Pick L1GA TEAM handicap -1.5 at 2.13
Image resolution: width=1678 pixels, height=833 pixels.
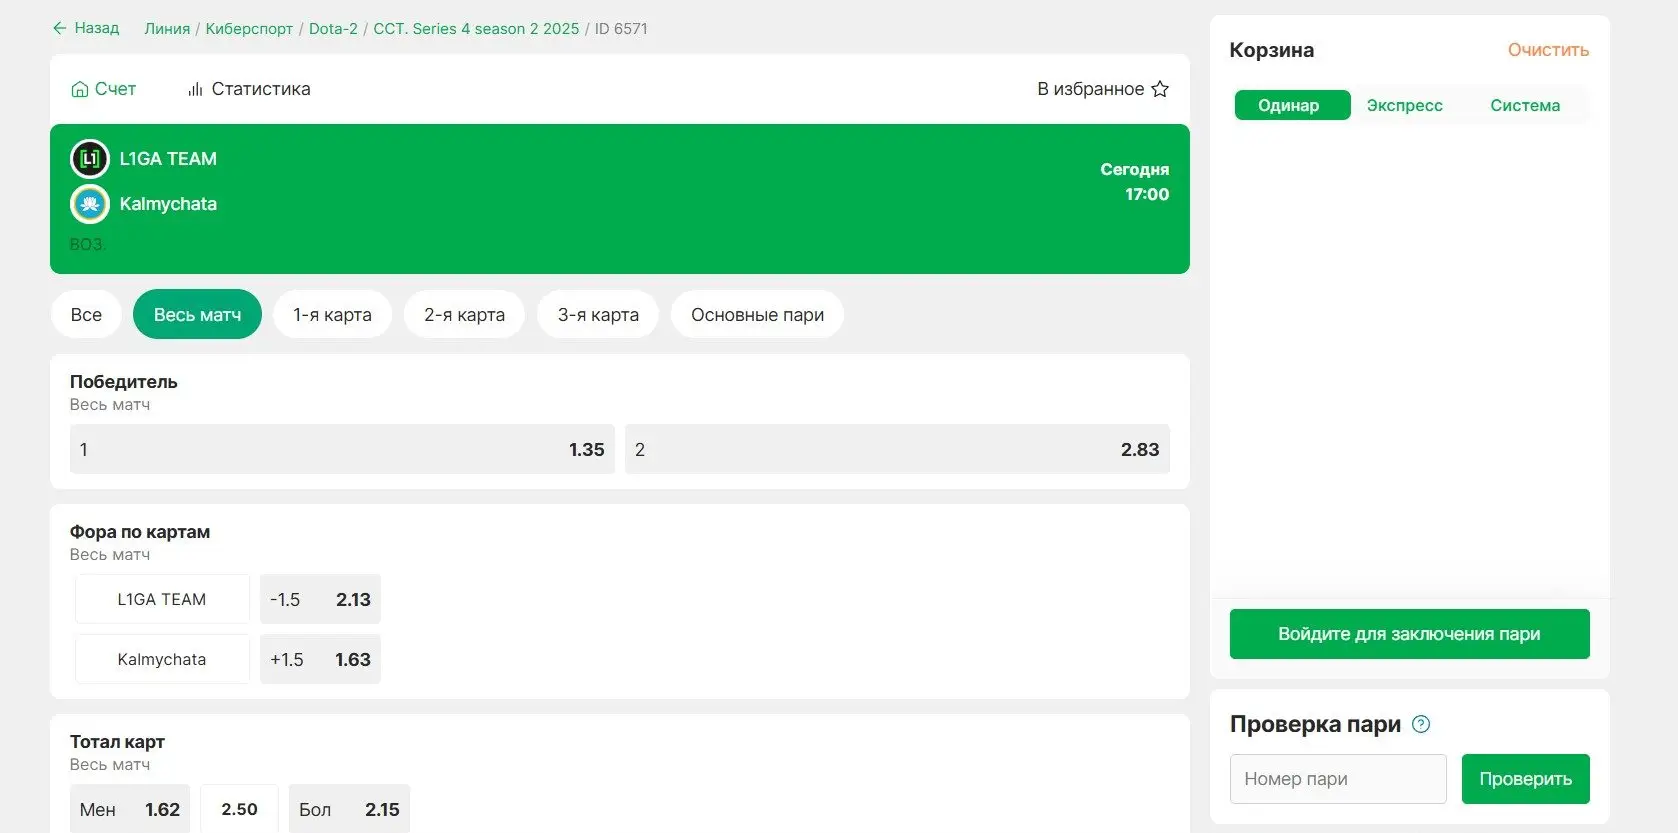pyautogui.click(x=320, y=600)
